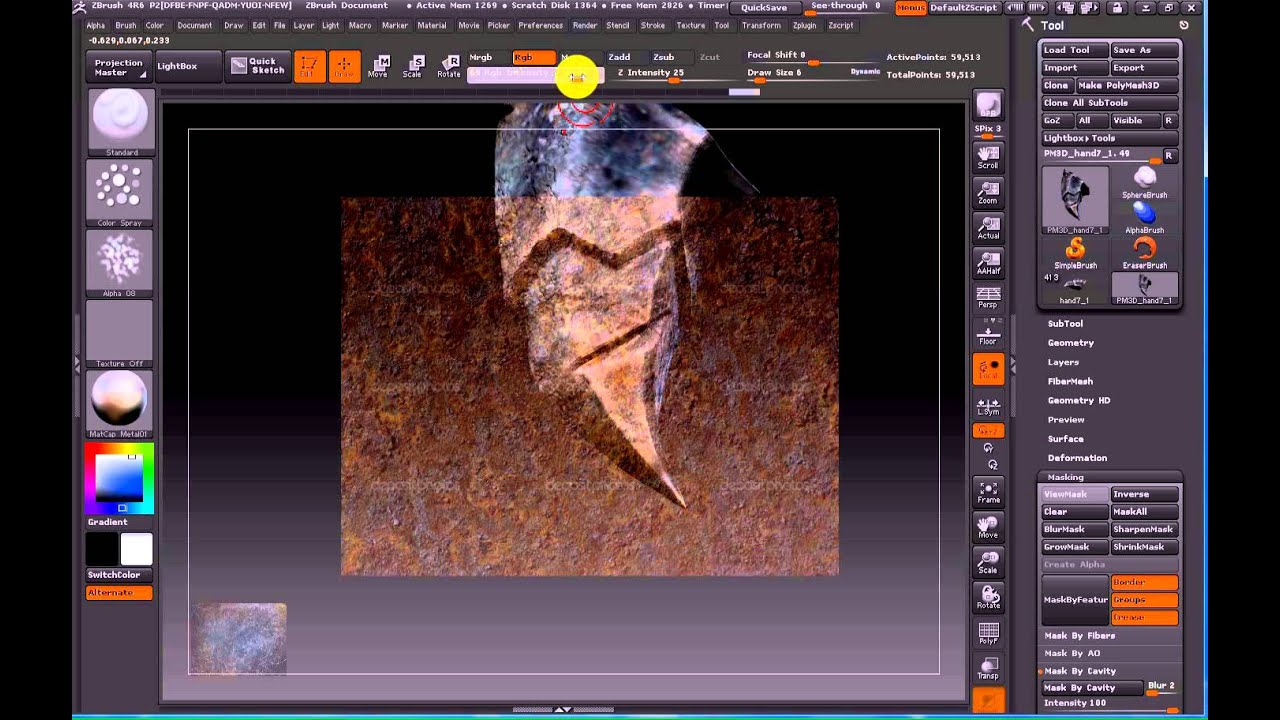
Task: Expand the SubTool subpalette
Action: (x=1065, y=324)
